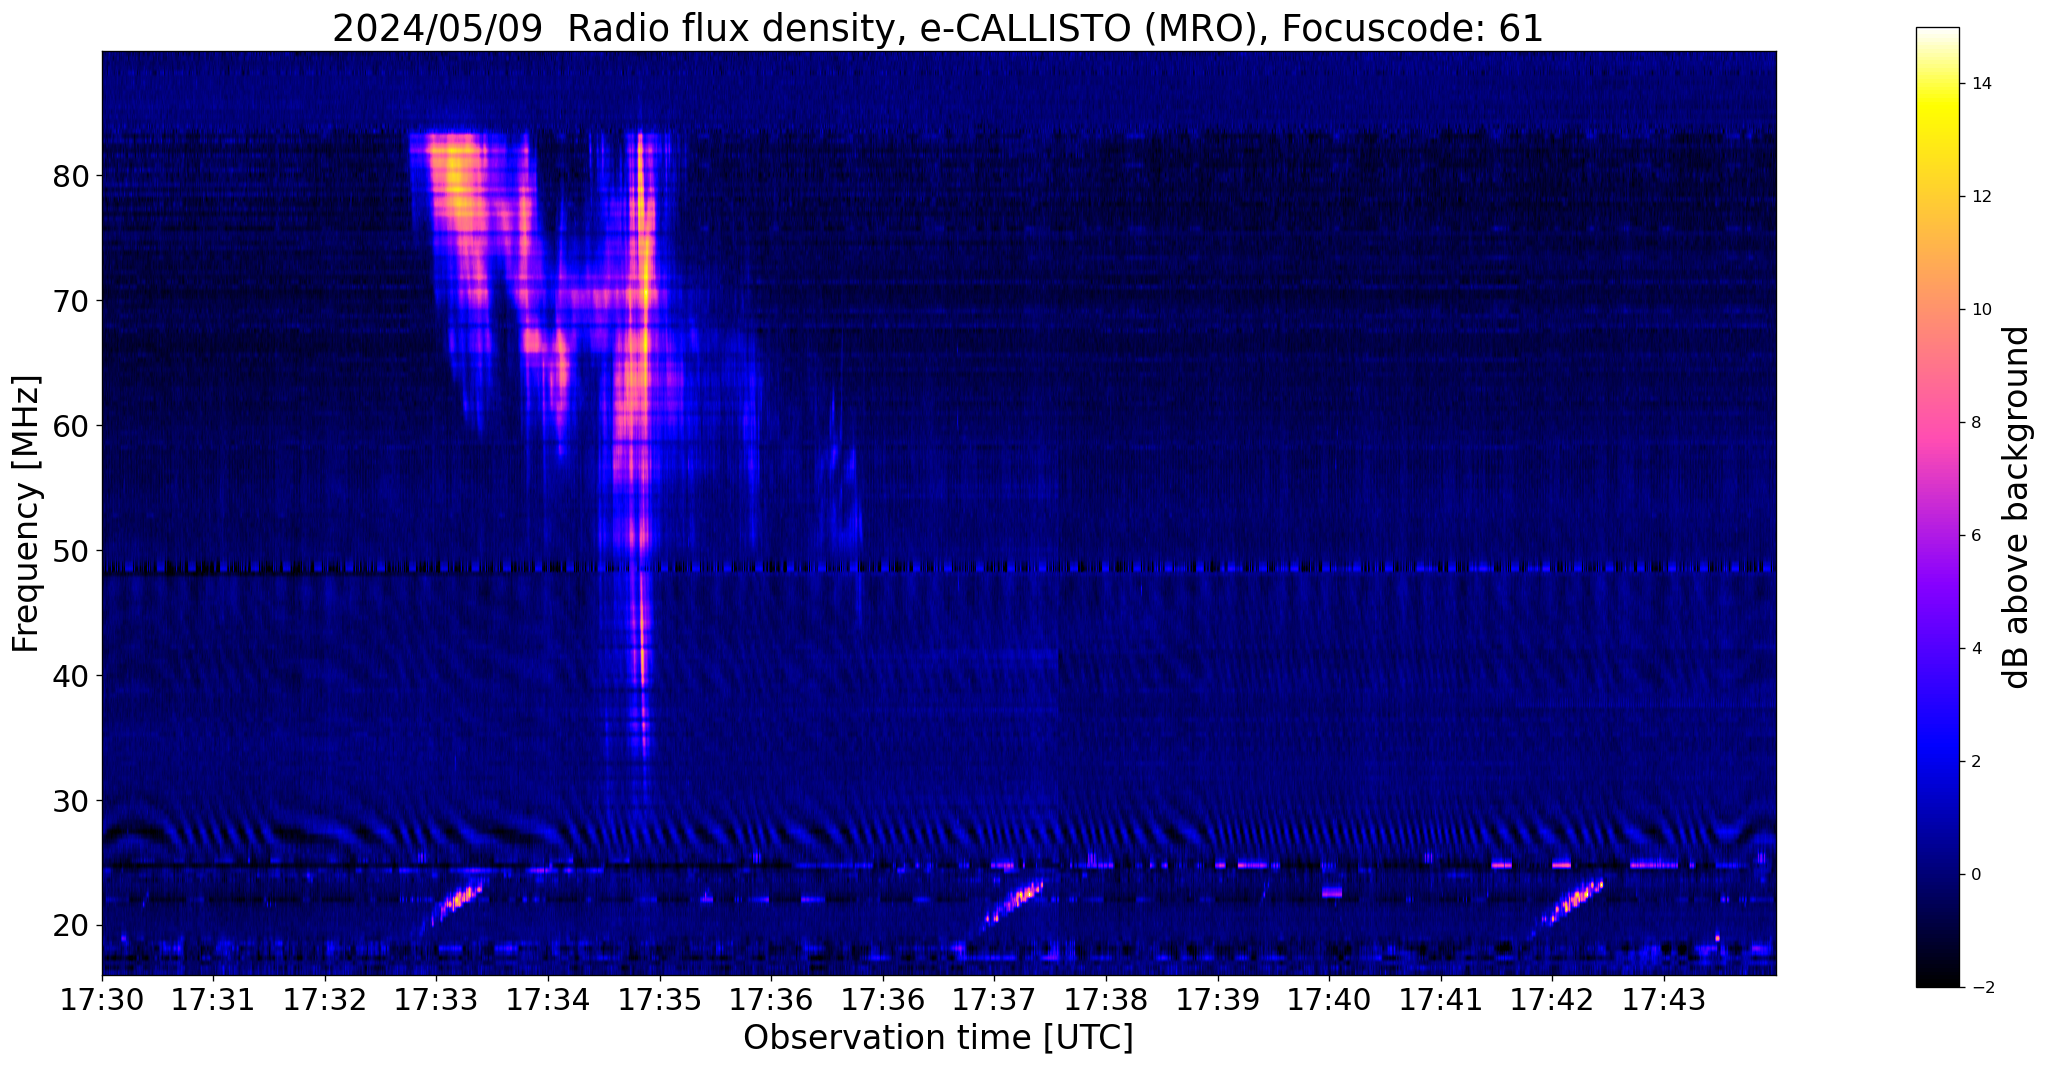Viewport: 2047px width, 1067px height.
Task: Click the 20 tick on the frequency axis
Action: [71, 926]
